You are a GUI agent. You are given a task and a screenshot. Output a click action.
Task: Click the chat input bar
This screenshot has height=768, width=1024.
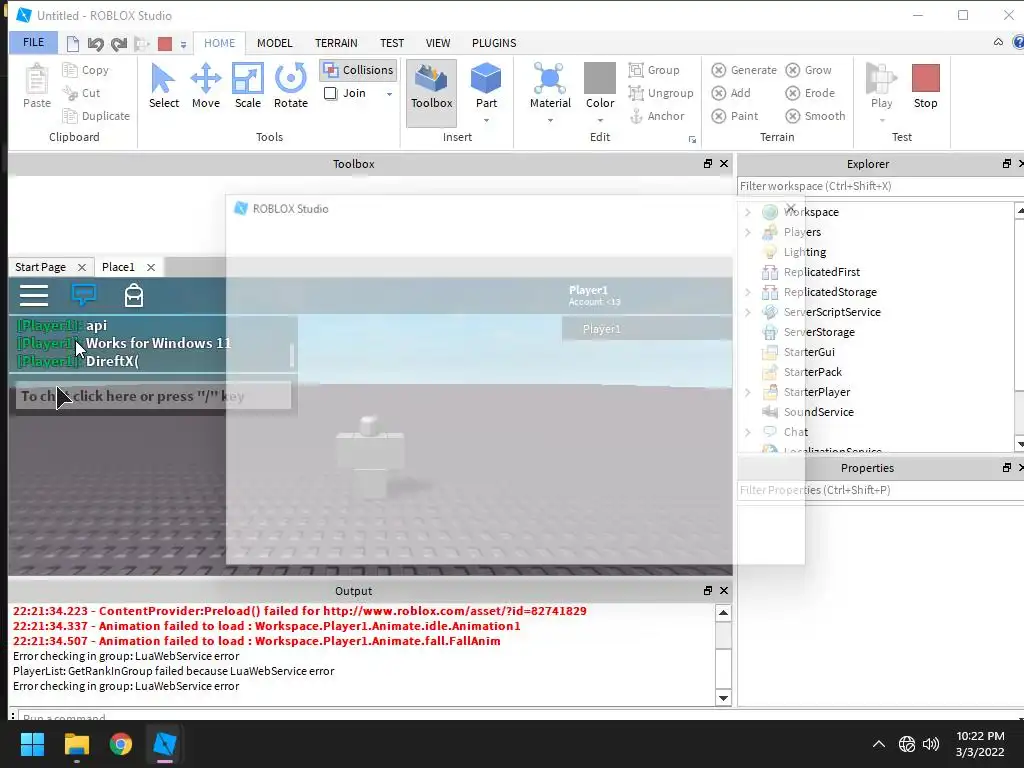click(153, 396)
